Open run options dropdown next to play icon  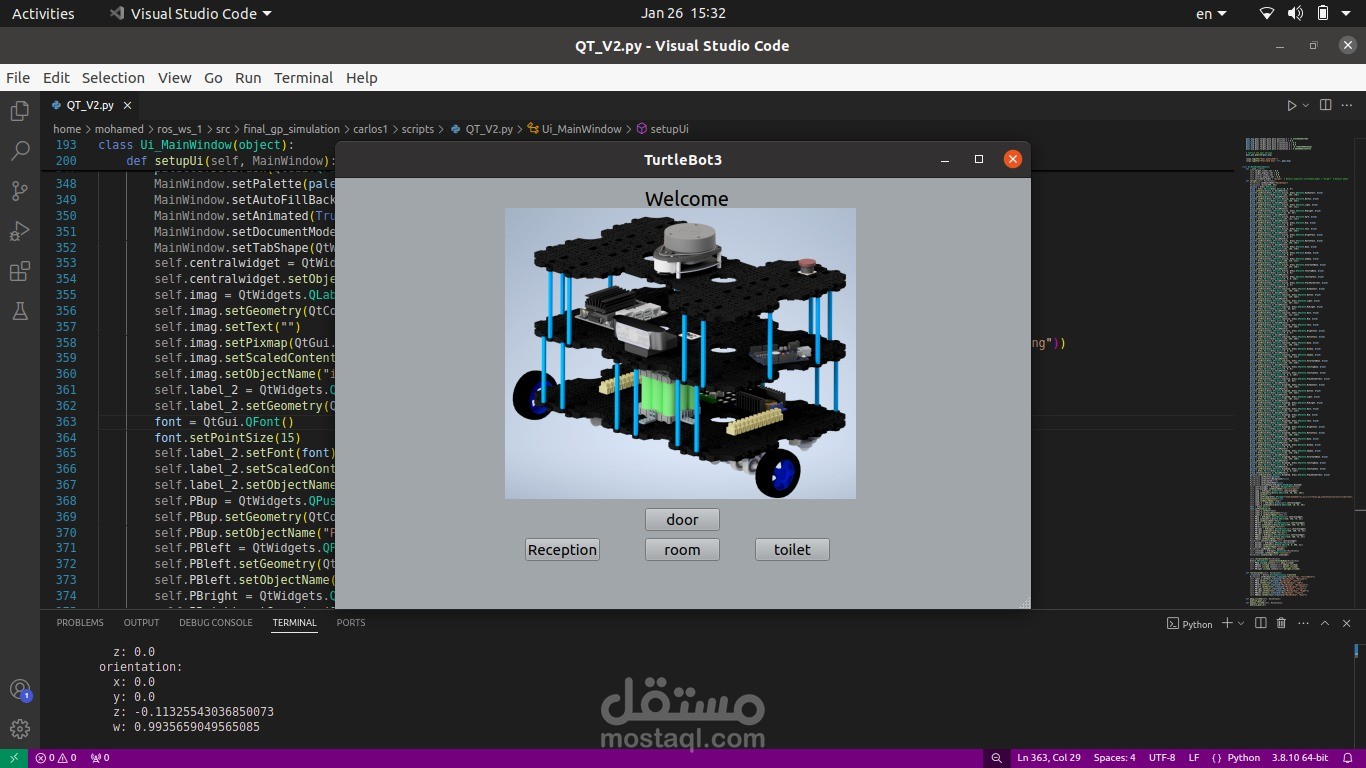(x=1305, y=105)
